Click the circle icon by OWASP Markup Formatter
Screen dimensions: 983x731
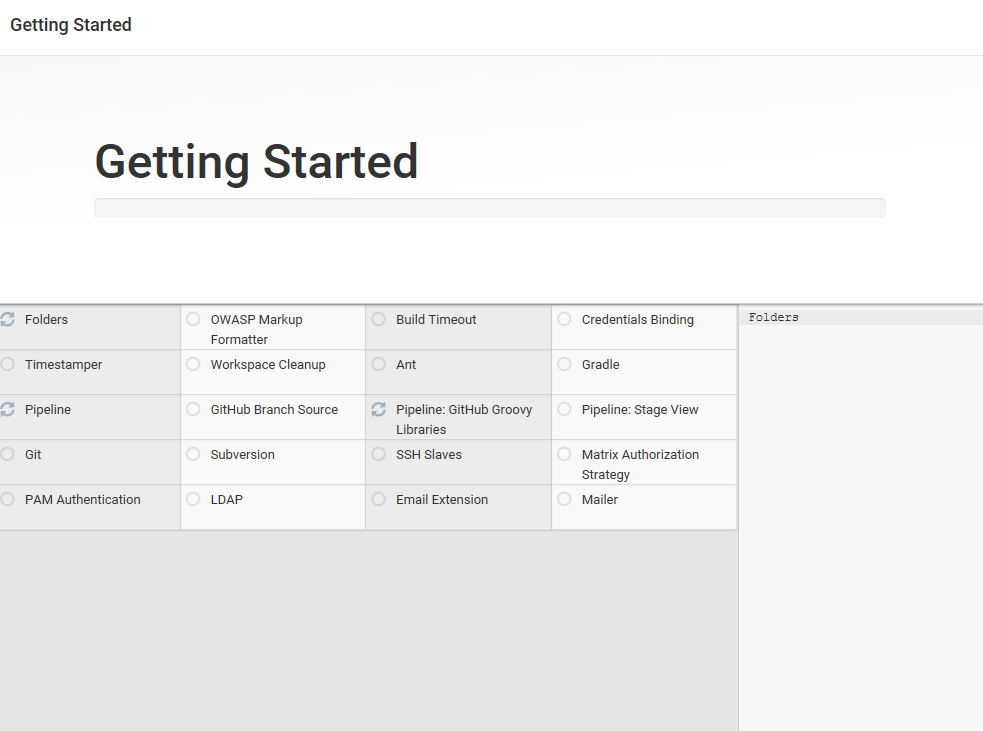(193, 319)
